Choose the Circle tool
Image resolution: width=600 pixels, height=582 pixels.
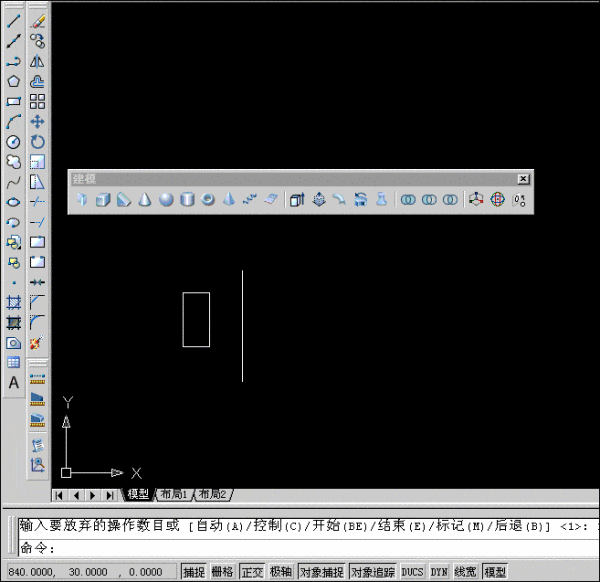[x=14, y=142]
